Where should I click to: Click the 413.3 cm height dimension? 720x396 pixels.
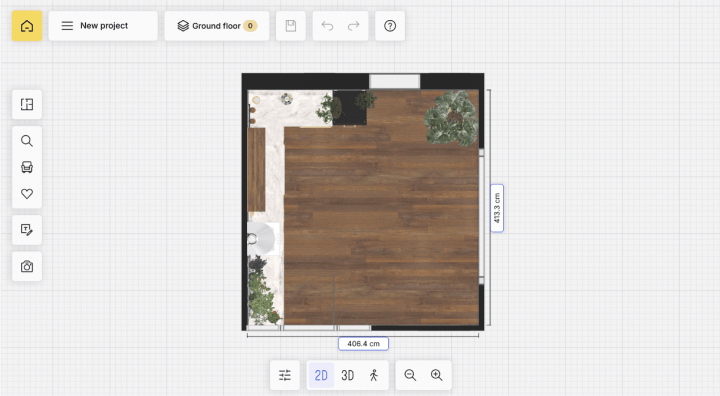[497, 208]
